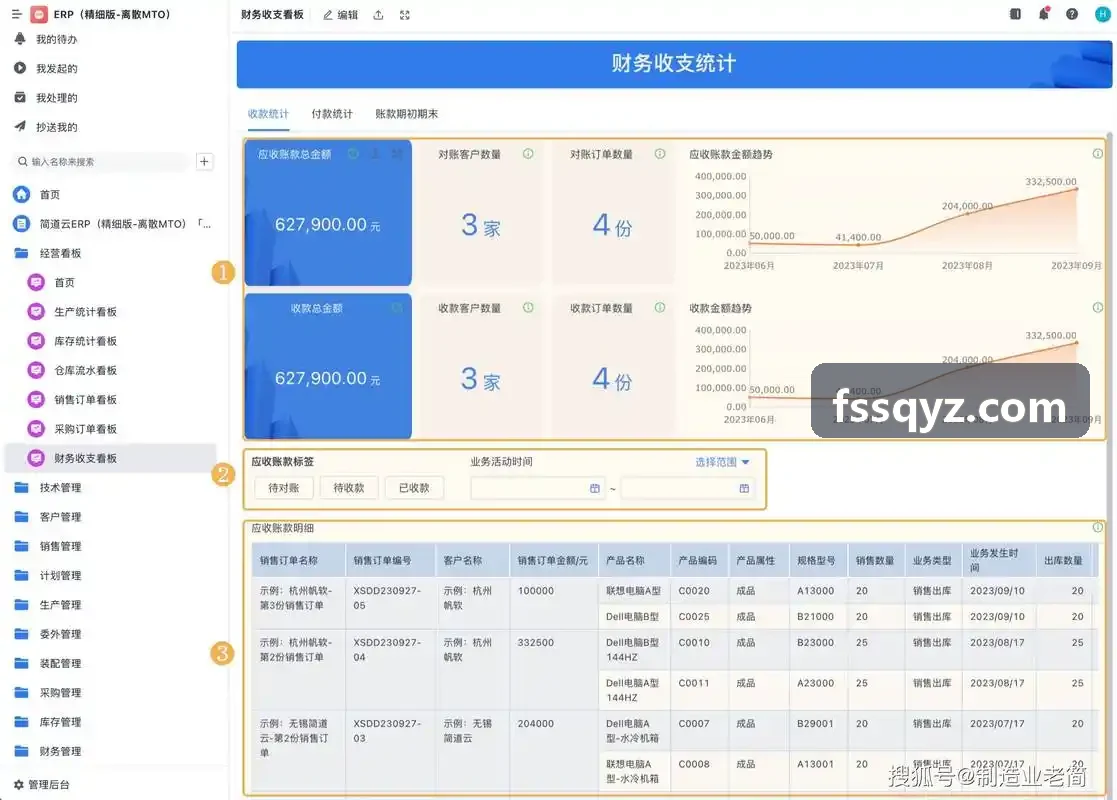Screen dimensions: 1117x800
Task: Select 财务收支看板 in sidebar
Action: 111,458
